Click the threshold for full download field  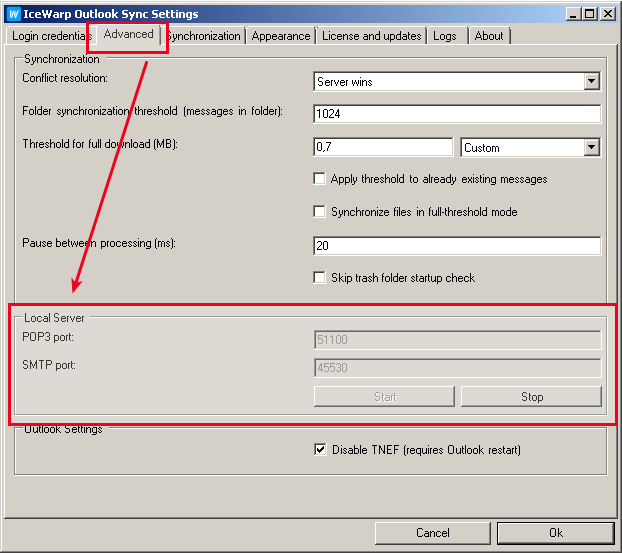pos(383,147)
